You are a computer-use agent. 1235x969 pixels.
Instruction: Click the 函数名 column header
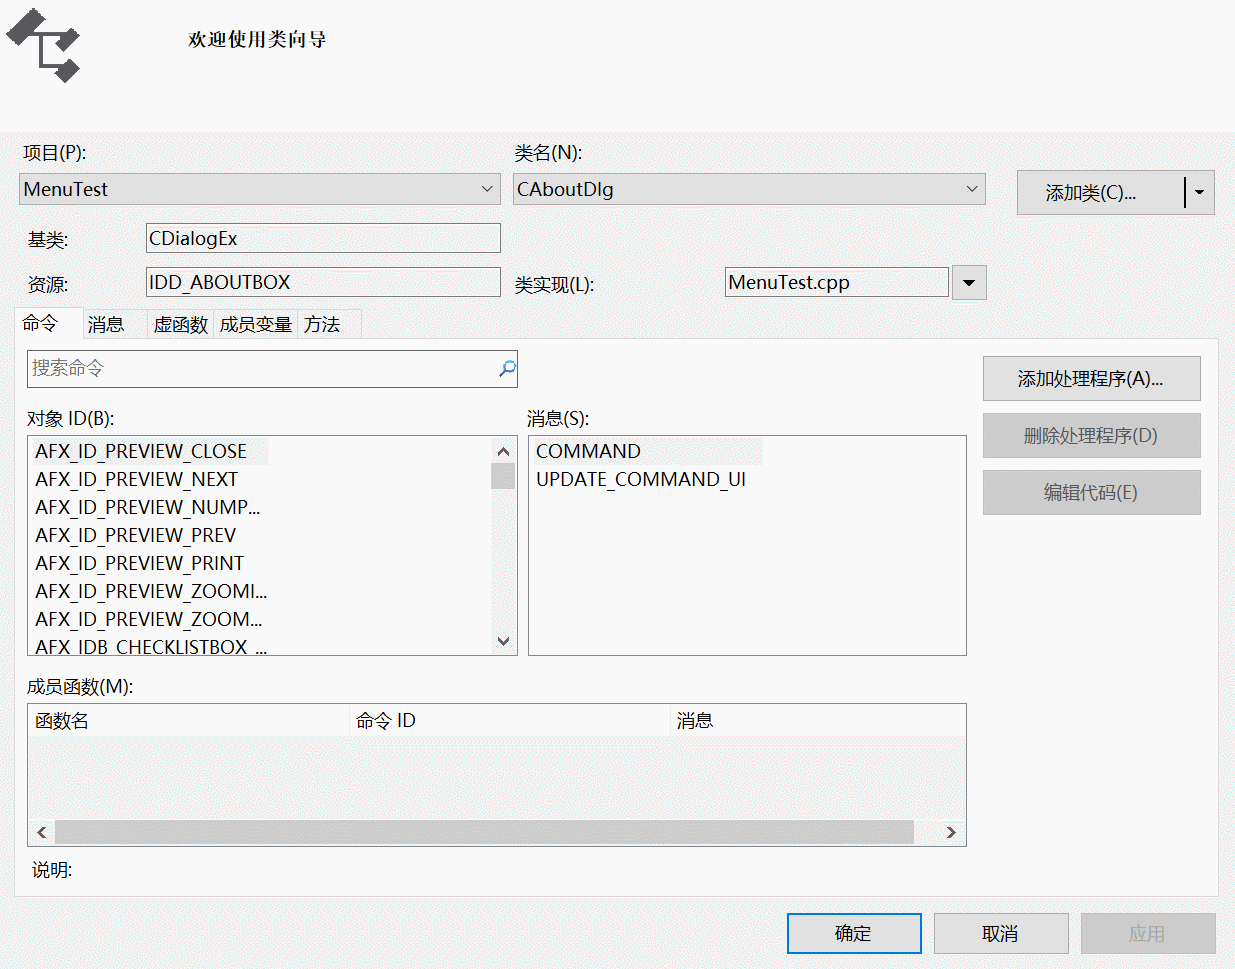(x=188, y=720)
